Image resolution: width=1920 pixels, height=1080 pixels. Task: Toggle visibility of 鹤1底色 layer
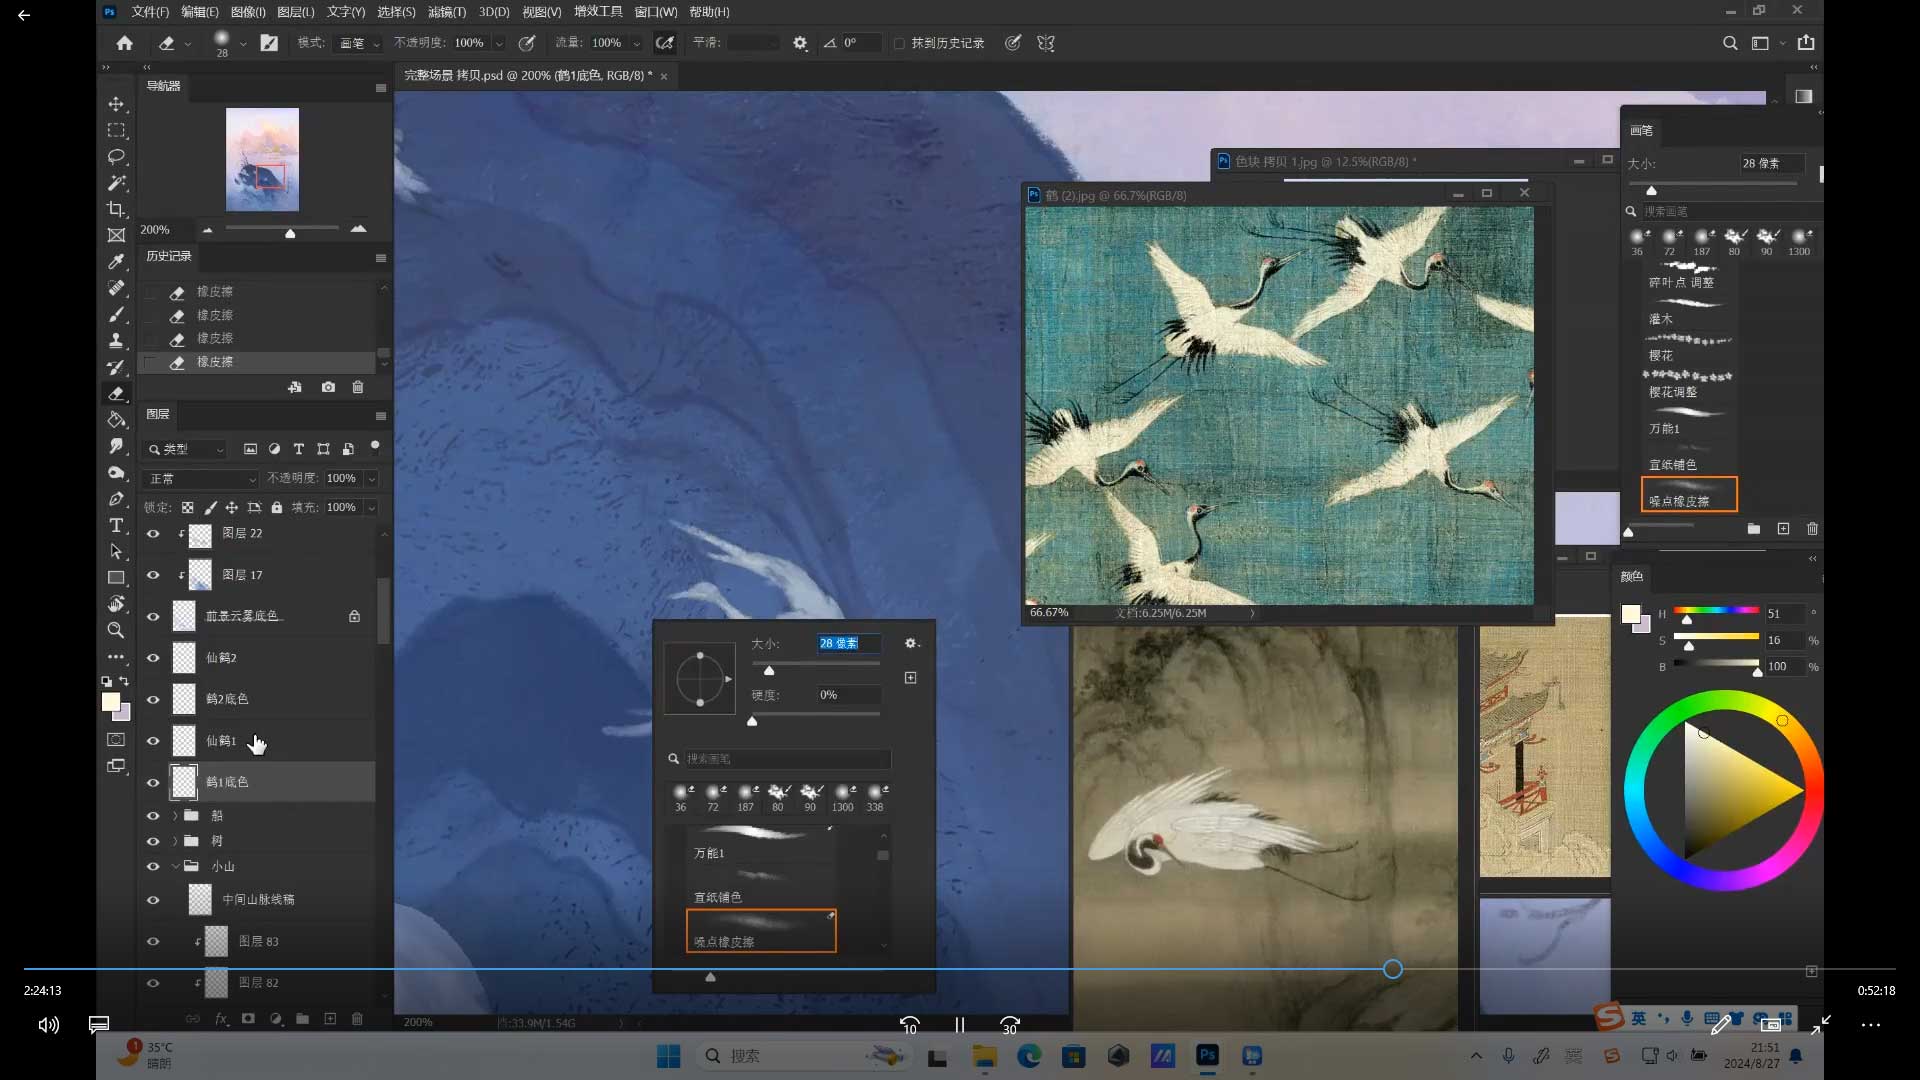point(153,782)
